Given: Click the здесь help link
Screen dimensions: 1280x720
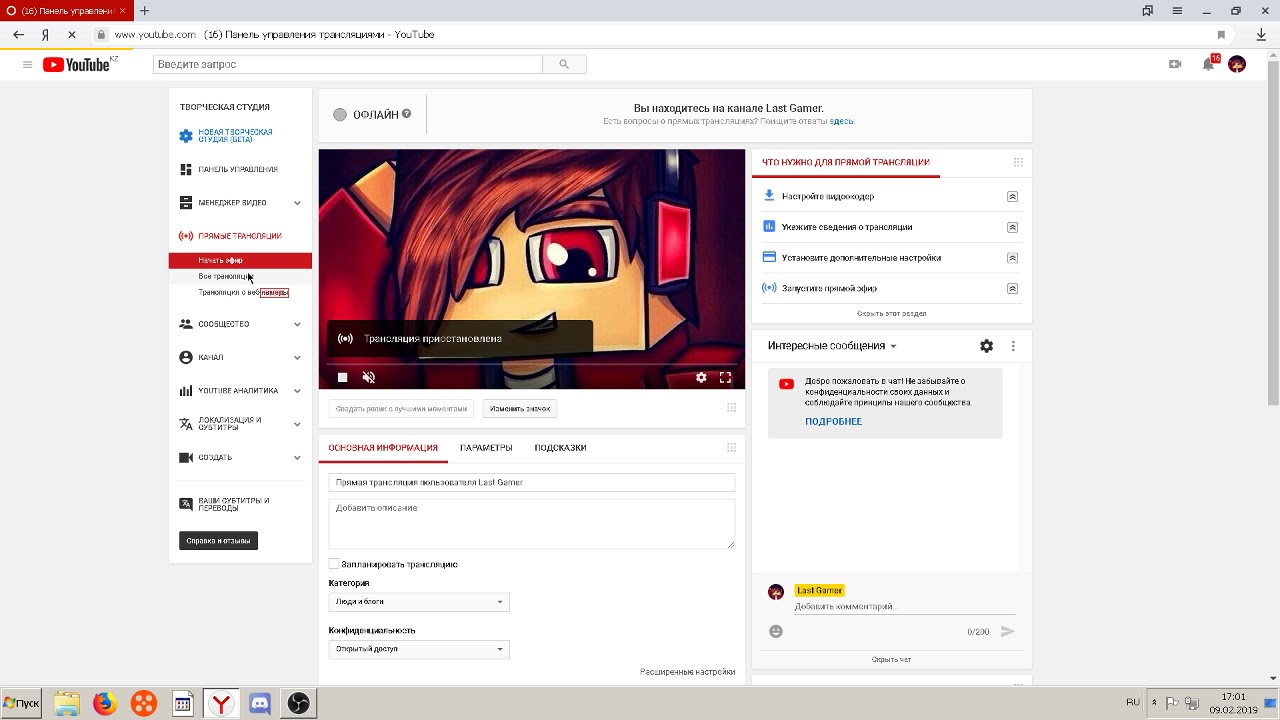Looking at the screenshot, I should coord(841,121).
